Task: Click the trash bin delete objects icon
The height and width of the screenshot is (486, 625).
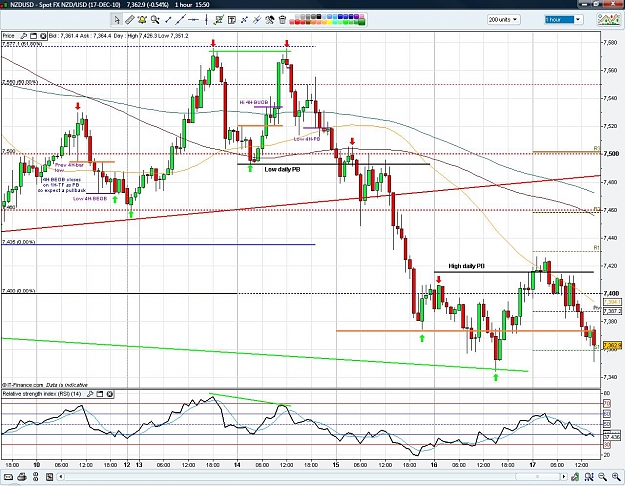Action: click(283, 20)
